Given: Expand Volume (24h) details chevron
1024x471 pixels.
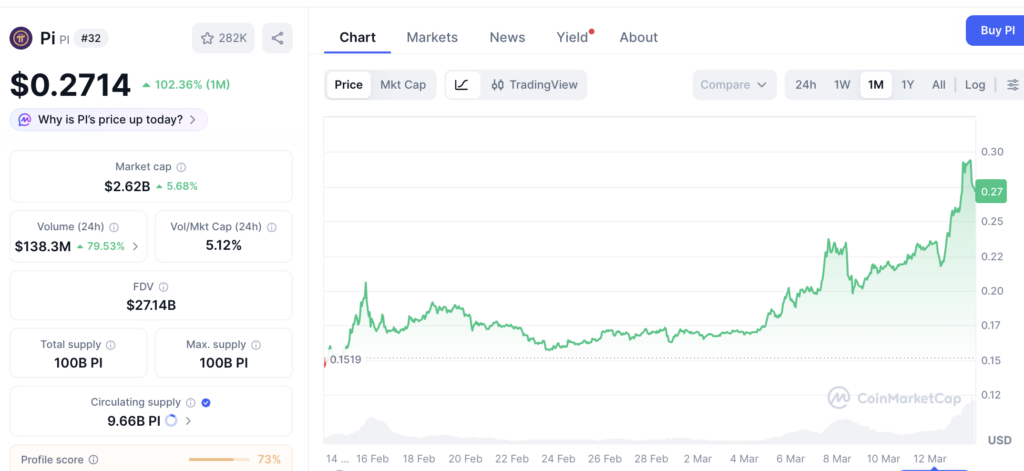Looking at the screenshot, I should [135, 246].
